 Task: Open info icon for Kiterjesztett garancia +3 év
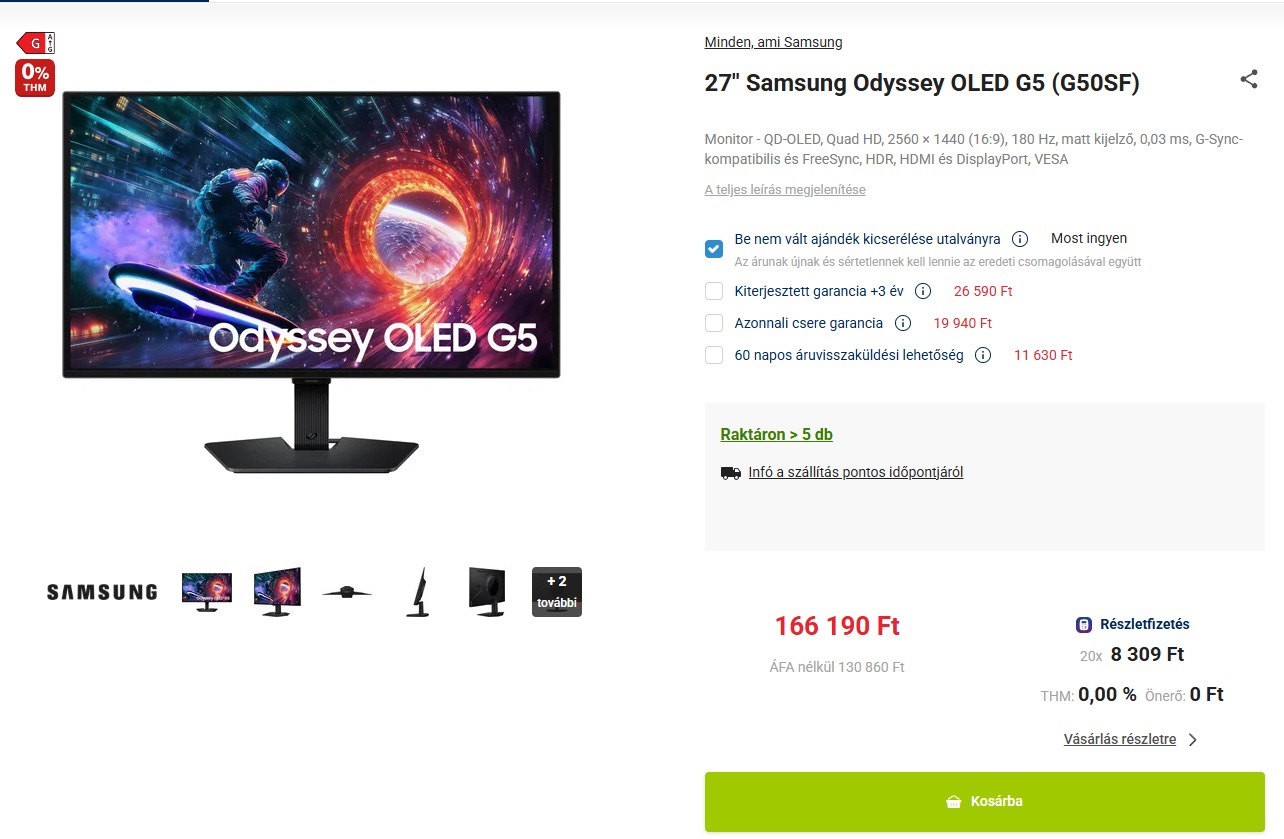(923, 291)
